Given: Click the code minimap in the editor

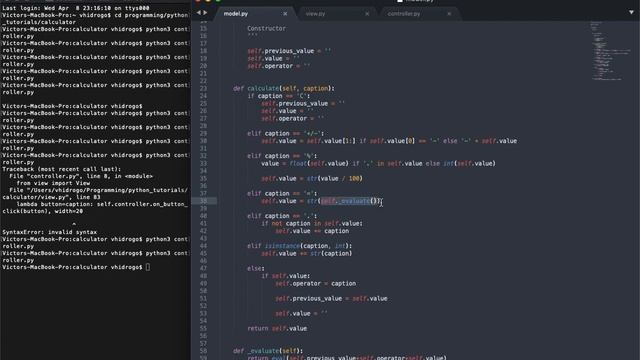Looking at the screenshot, I should [x=610, y=51].
